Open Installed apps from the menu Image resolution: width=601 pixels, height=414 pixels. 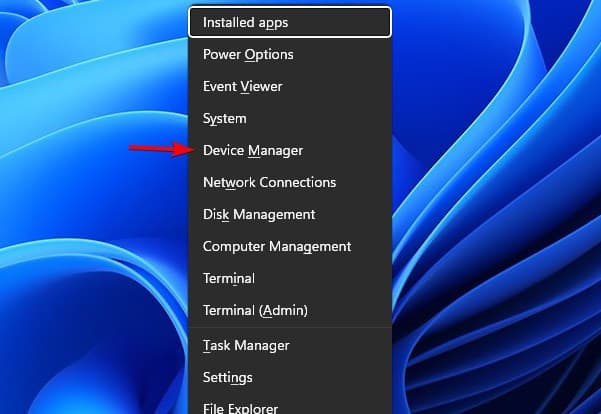click(x=246, y=22)
